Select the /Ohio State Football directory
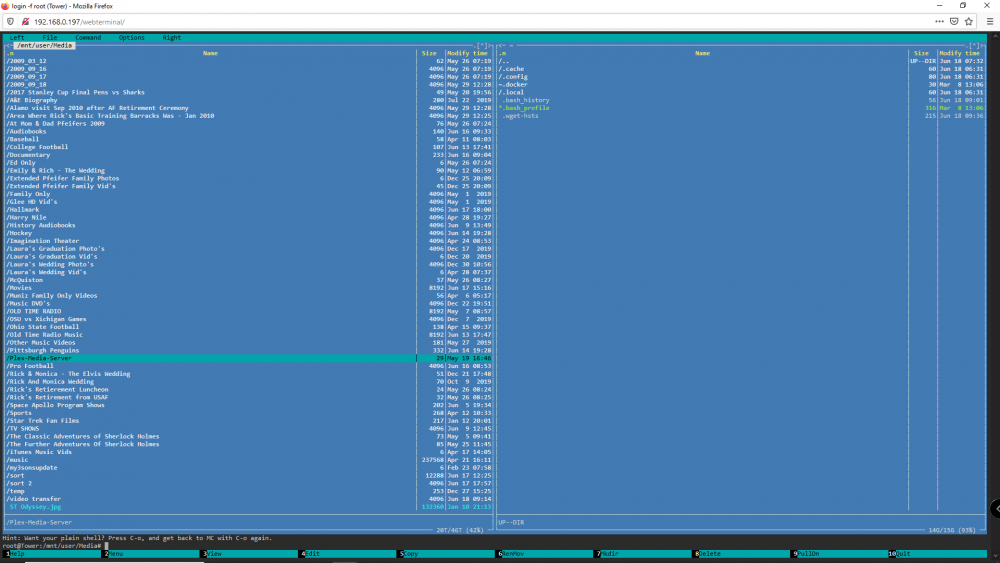This screenshot has height=563, width=1000. pos(43,326)
